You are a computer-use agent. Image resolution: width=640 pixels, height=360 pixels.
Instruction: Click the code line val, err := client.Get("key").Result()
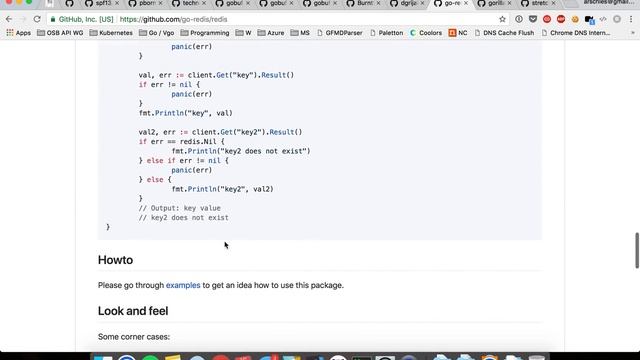pyautogui.click(x=216, y=75)
